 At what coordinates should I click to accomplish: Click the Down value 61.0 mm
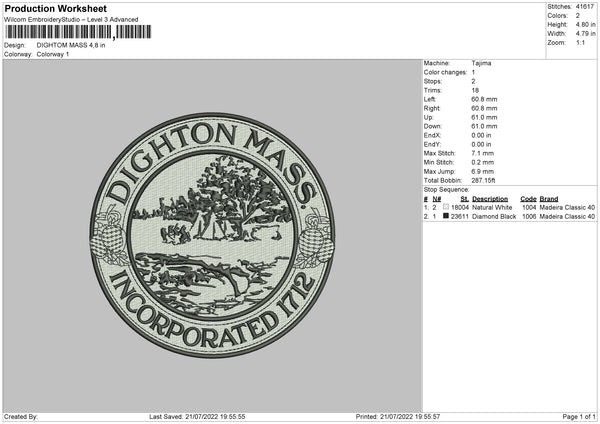click(484, 126)
